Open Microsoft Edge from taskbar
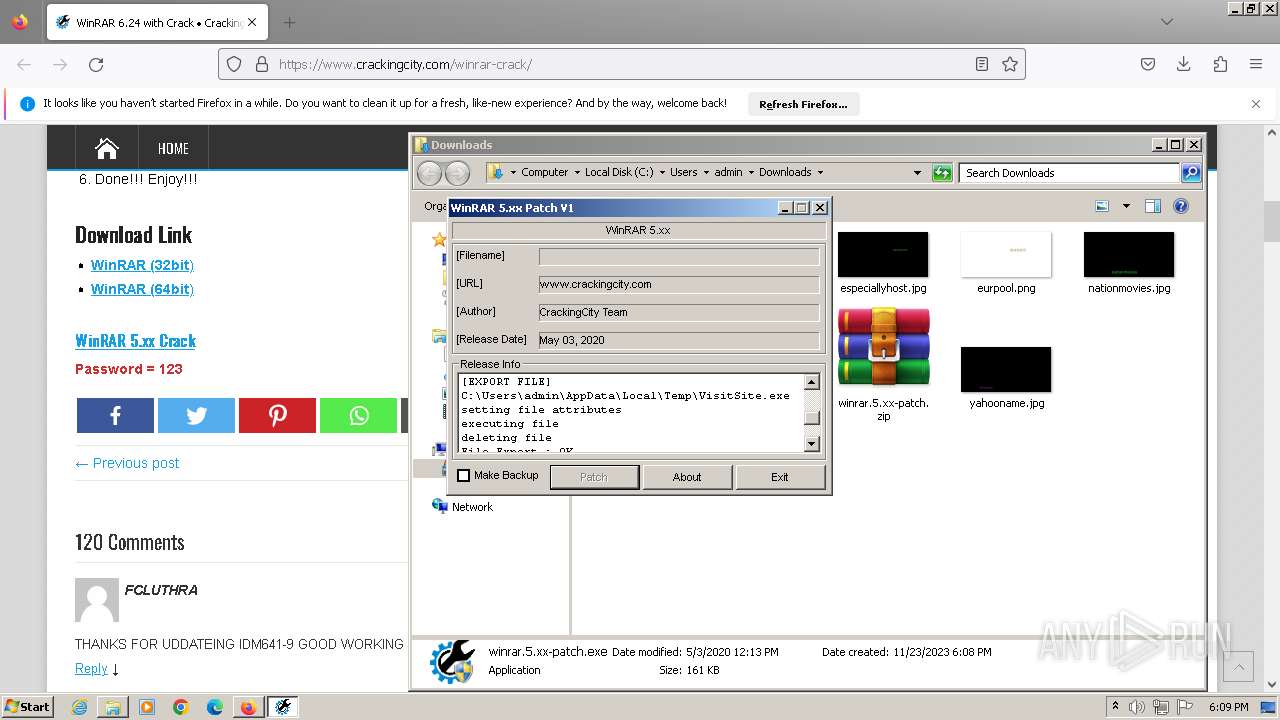1280x720 pixels. click(x=215, y=707)
